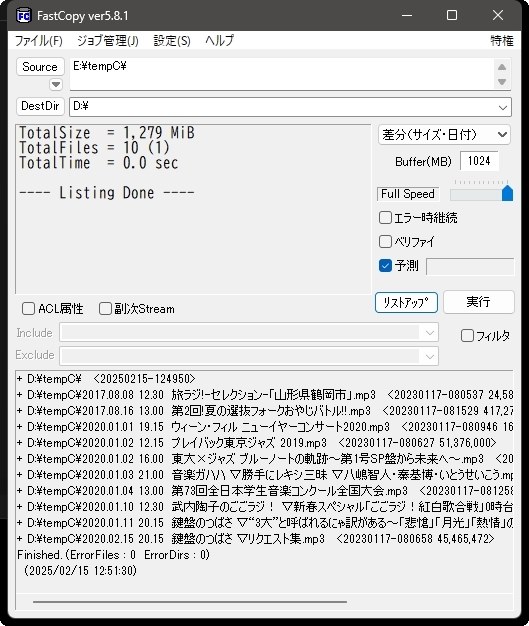Close the FastCopy window
529x626 pixels.
click(498, 16)
